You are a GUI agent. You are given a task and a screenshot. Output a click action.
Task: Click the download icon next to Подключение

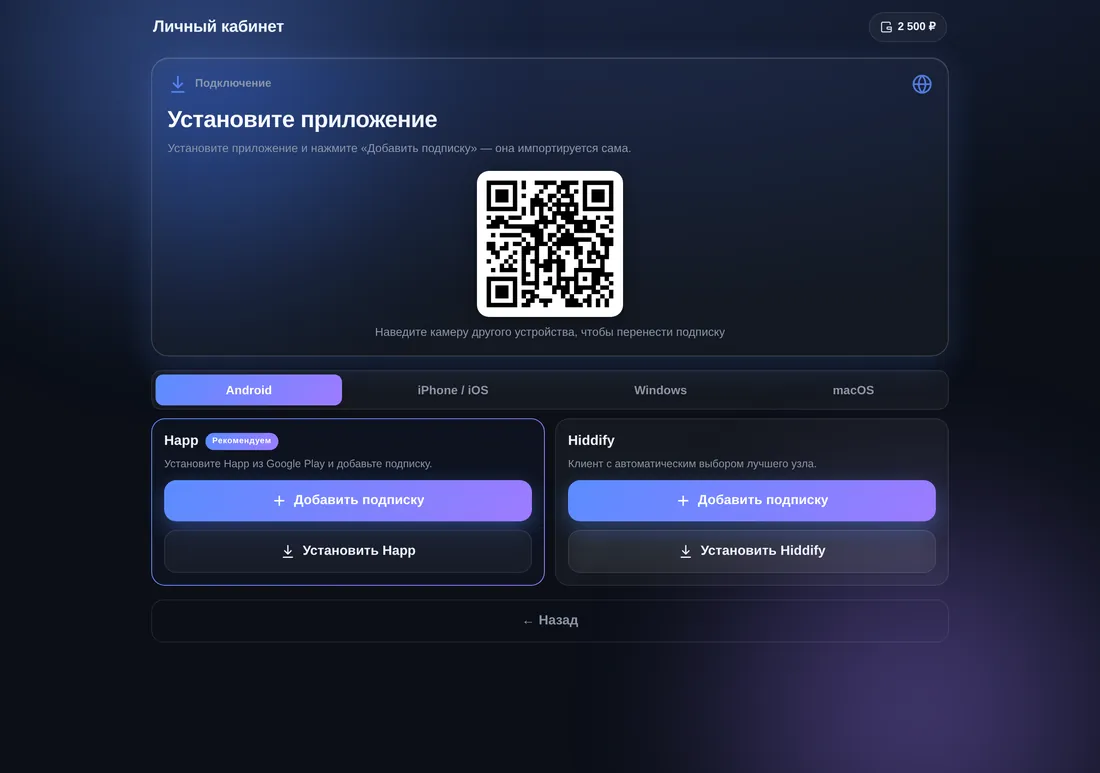[177, 84]
